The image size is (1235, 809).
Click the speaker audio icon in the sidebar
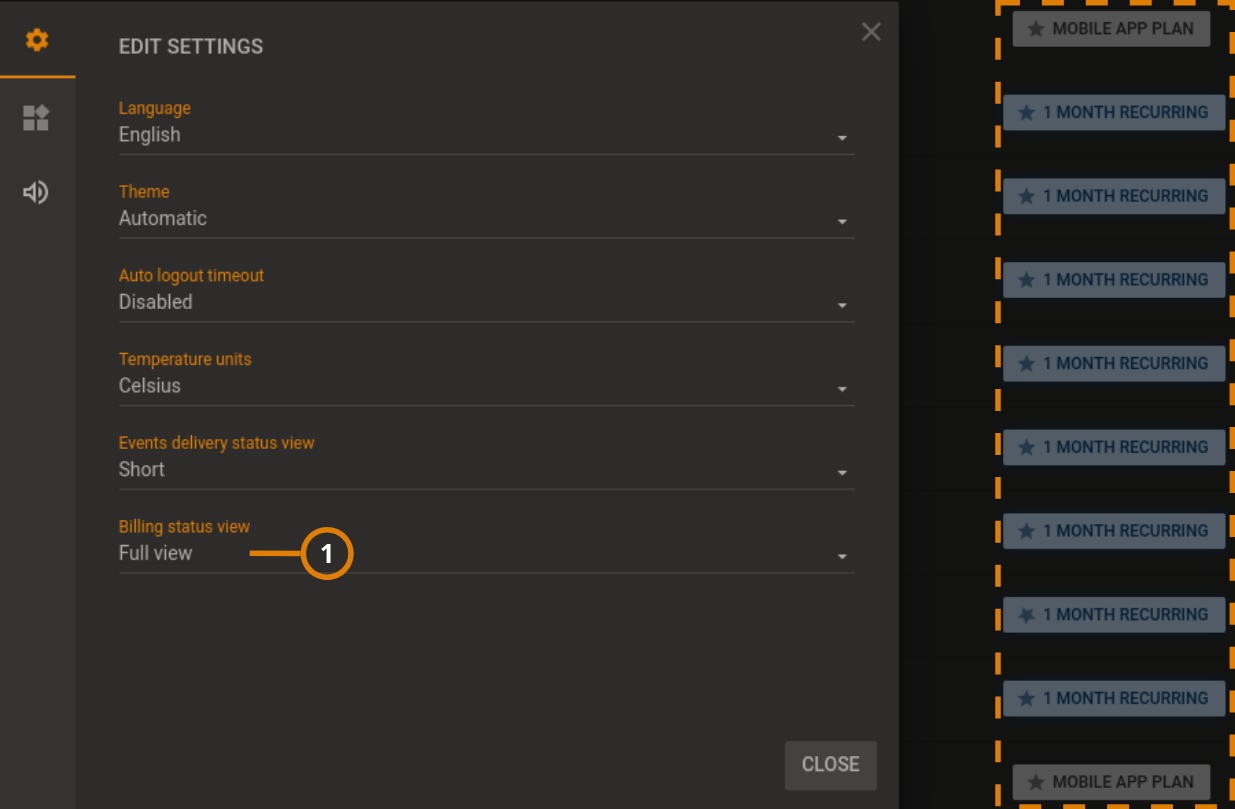pos(36,192)
